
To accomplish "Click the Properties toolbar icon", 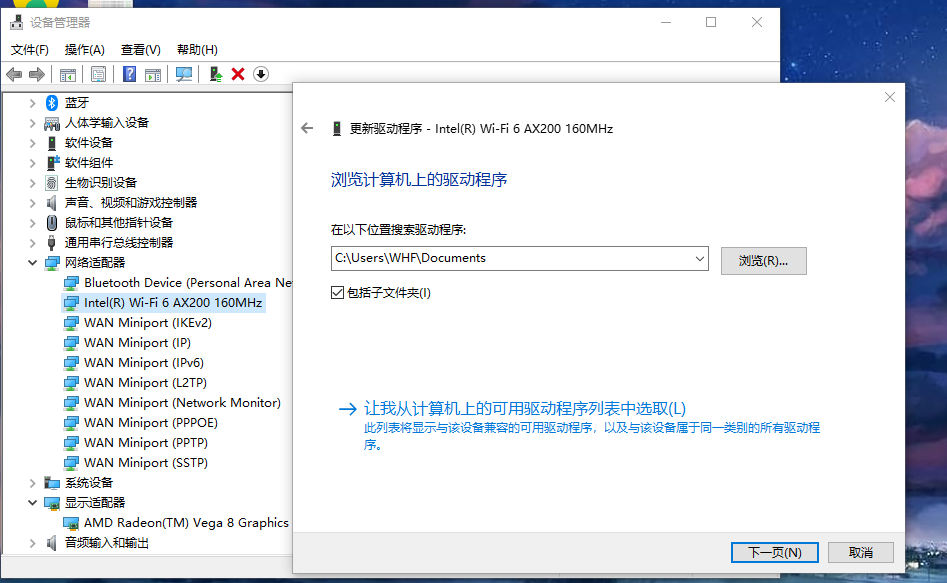I will pos(98,74).
